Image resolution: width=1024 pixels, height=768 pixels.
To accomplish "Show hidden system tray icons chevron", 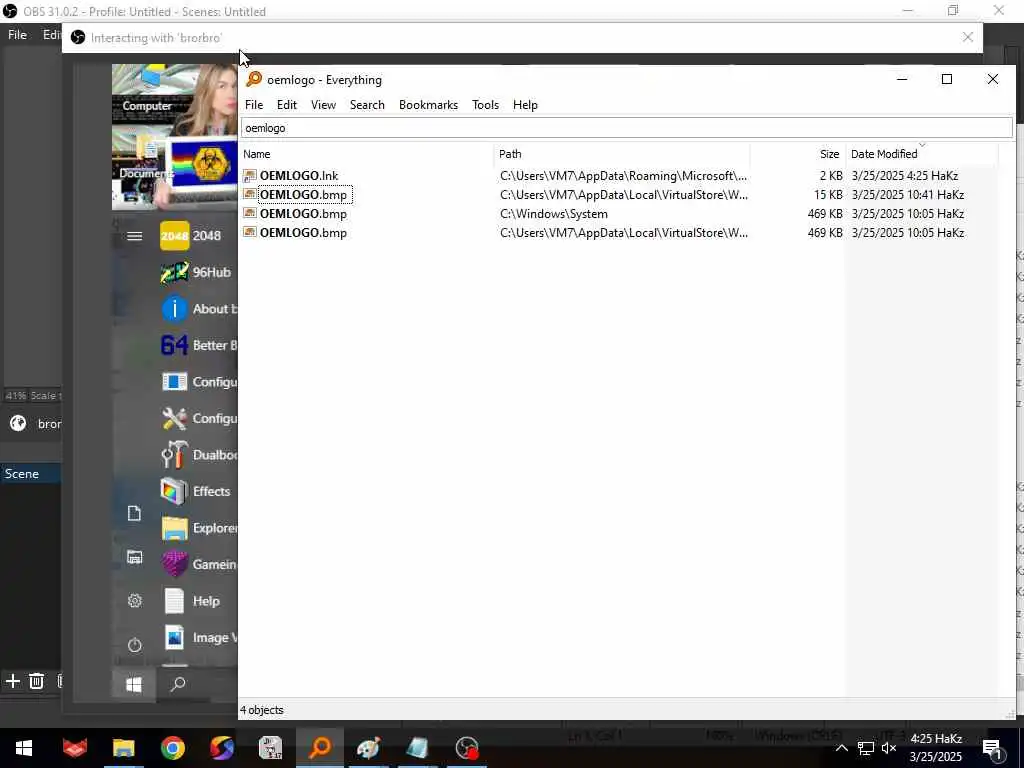I will click(x=841, y=748).
